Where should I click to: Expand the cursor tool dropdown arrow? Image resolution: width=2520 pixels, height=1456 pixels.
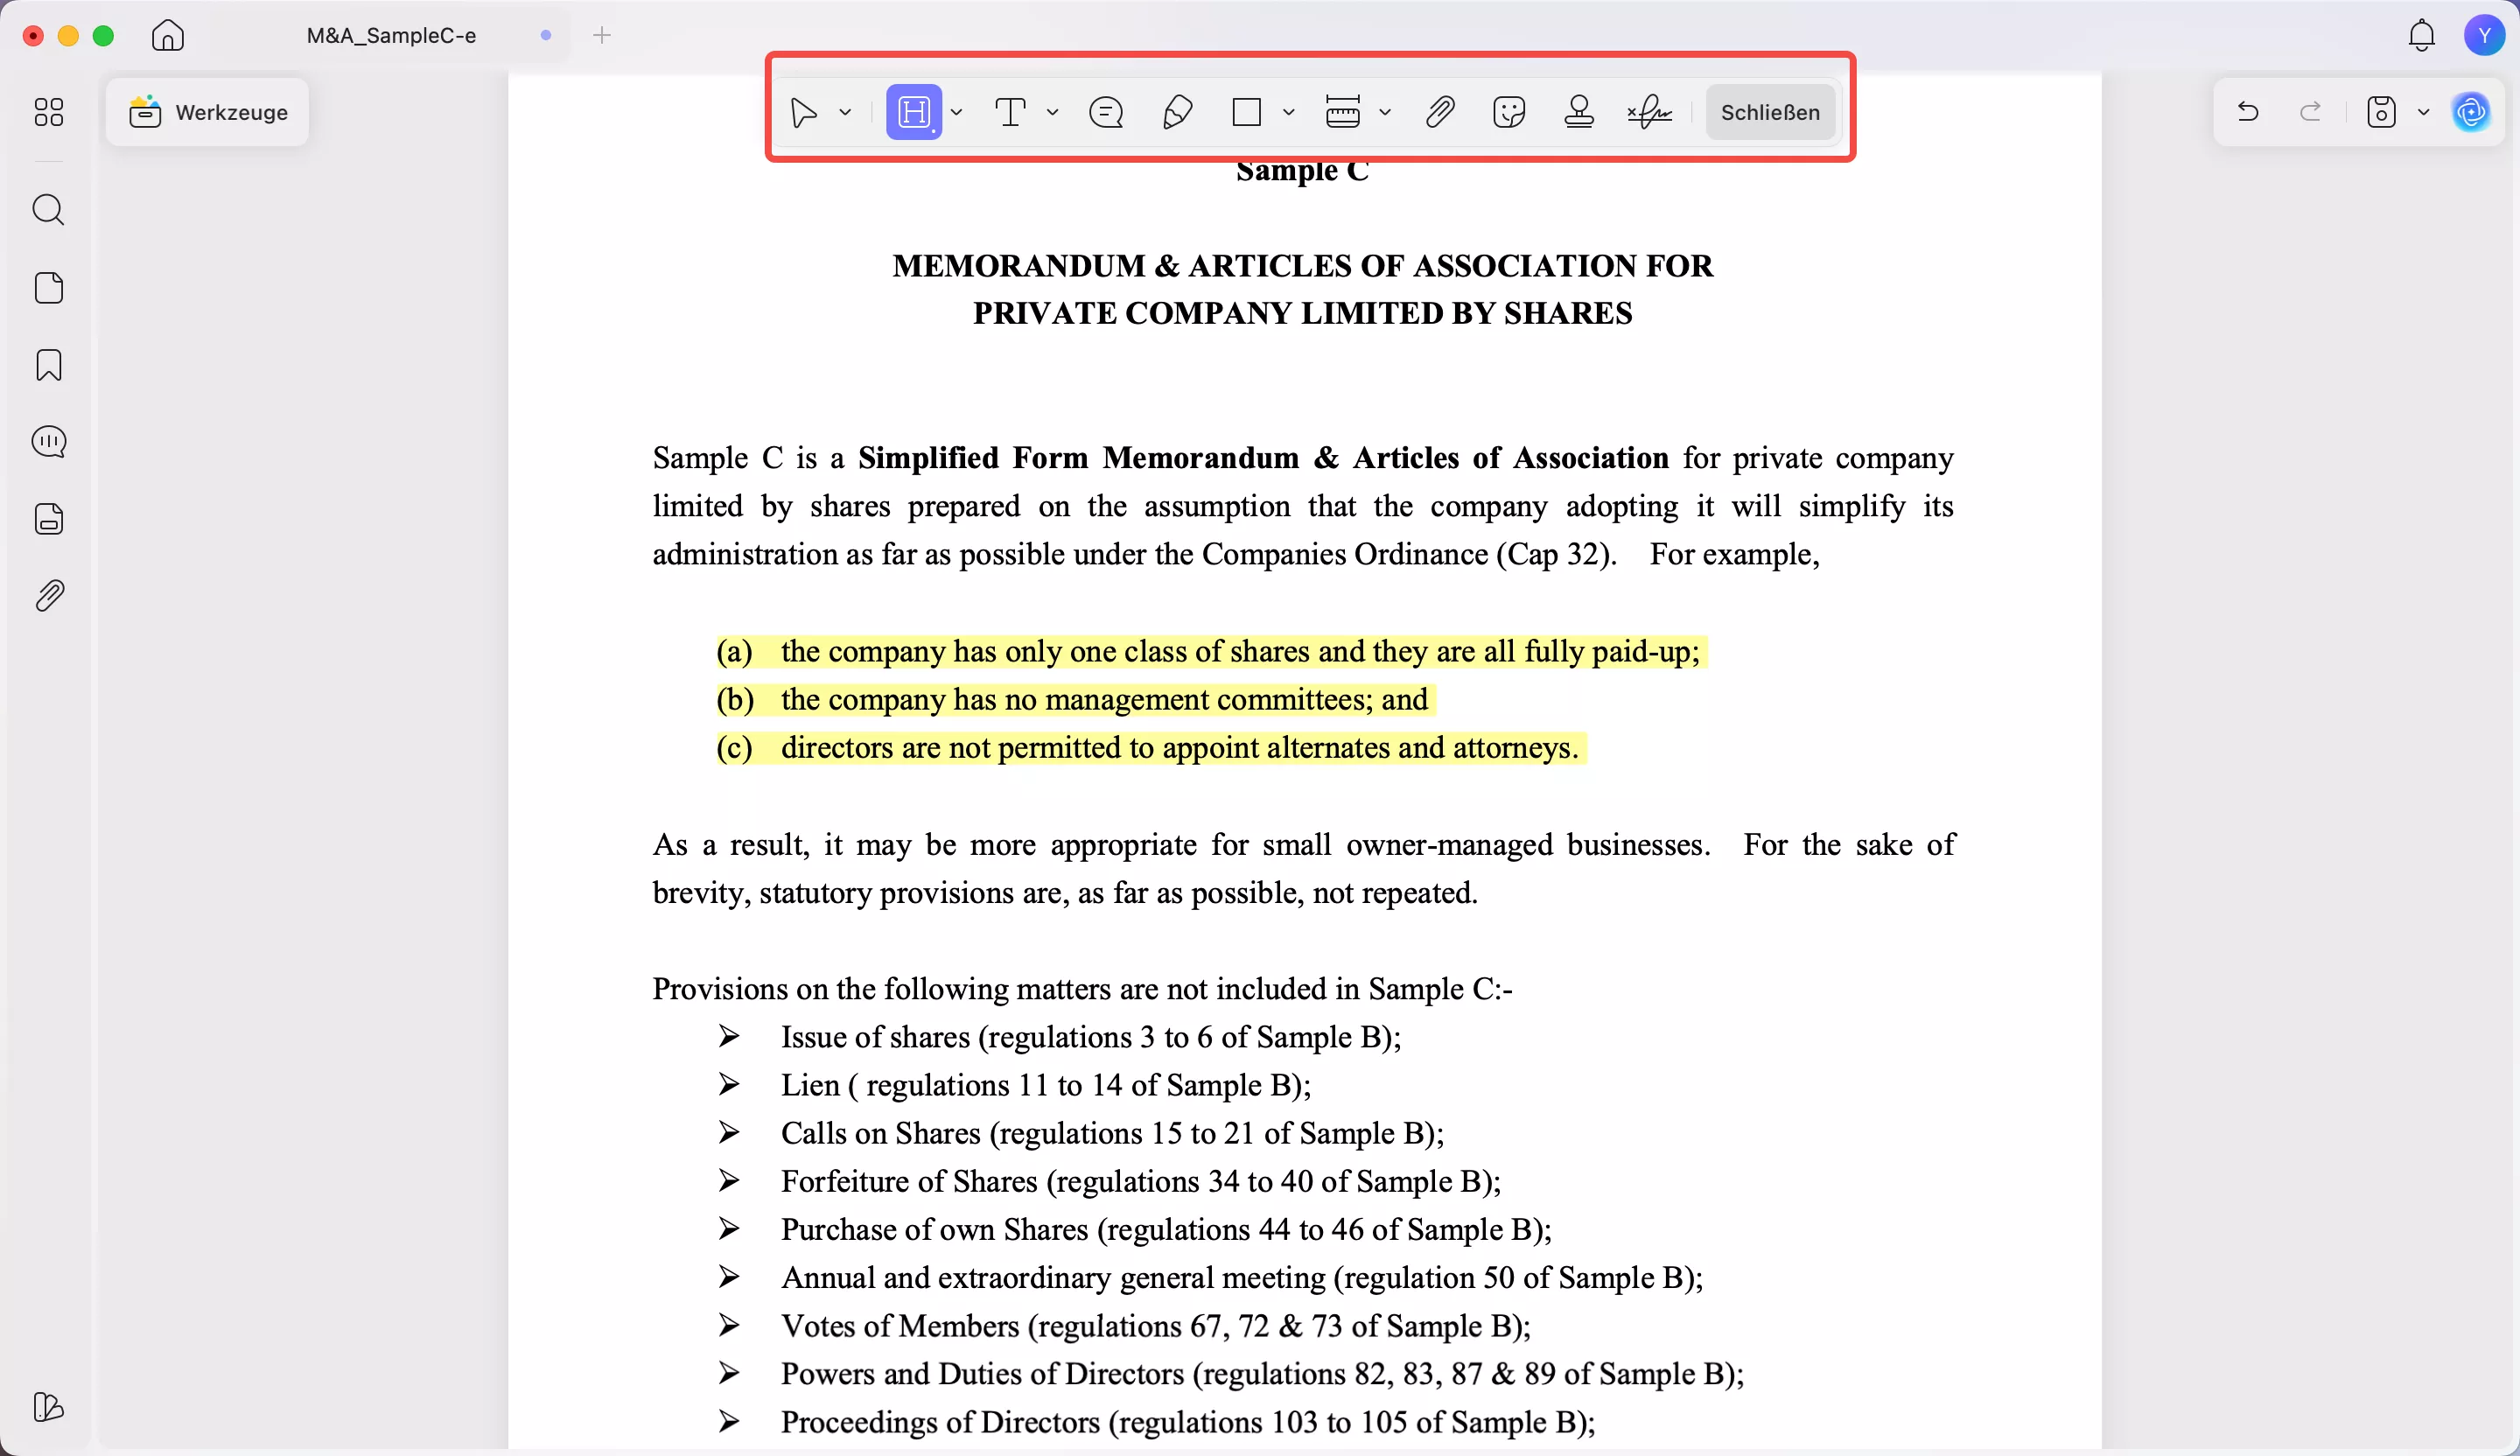coord(845,112)
